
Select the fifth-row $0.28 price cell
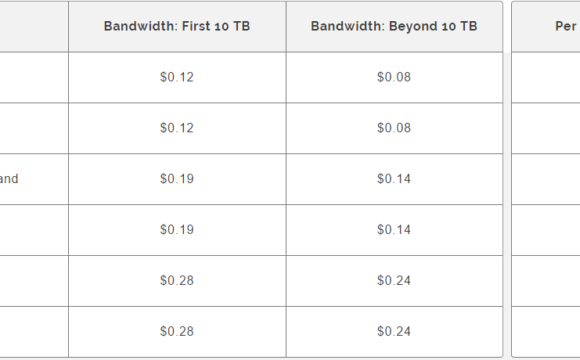177,281
